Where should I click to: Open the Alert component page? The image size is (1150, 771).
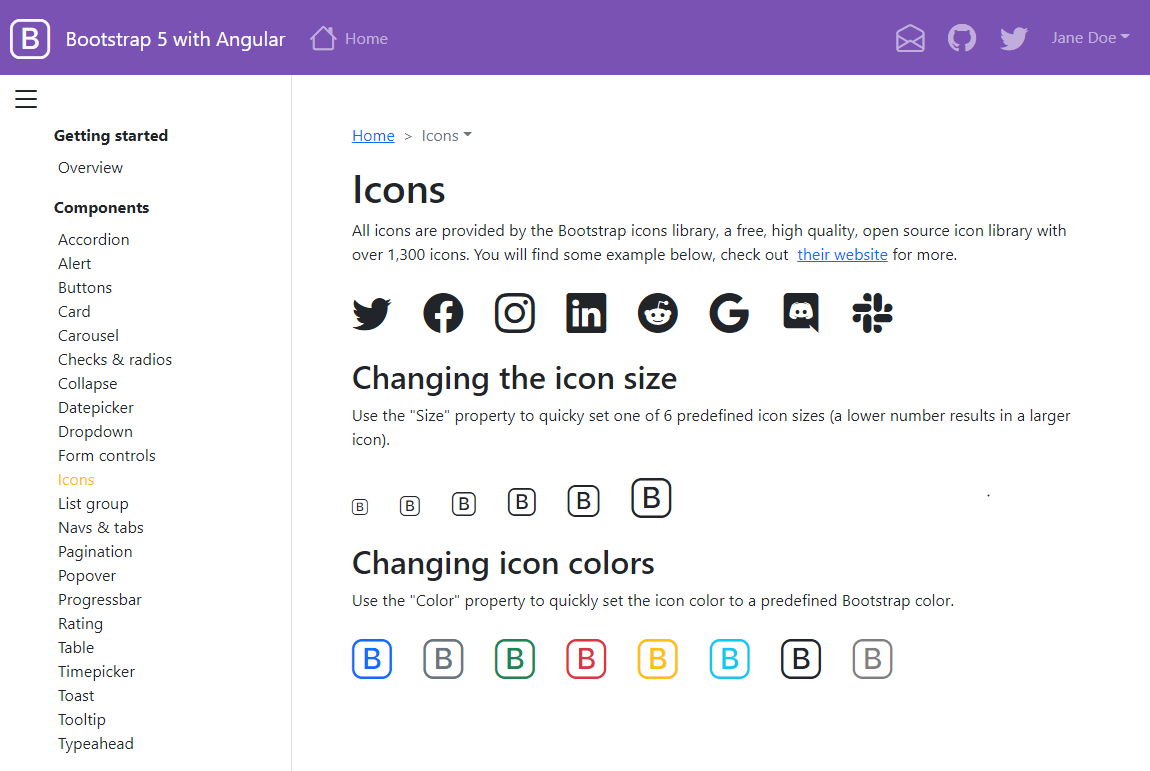click(x=75, y=264)
